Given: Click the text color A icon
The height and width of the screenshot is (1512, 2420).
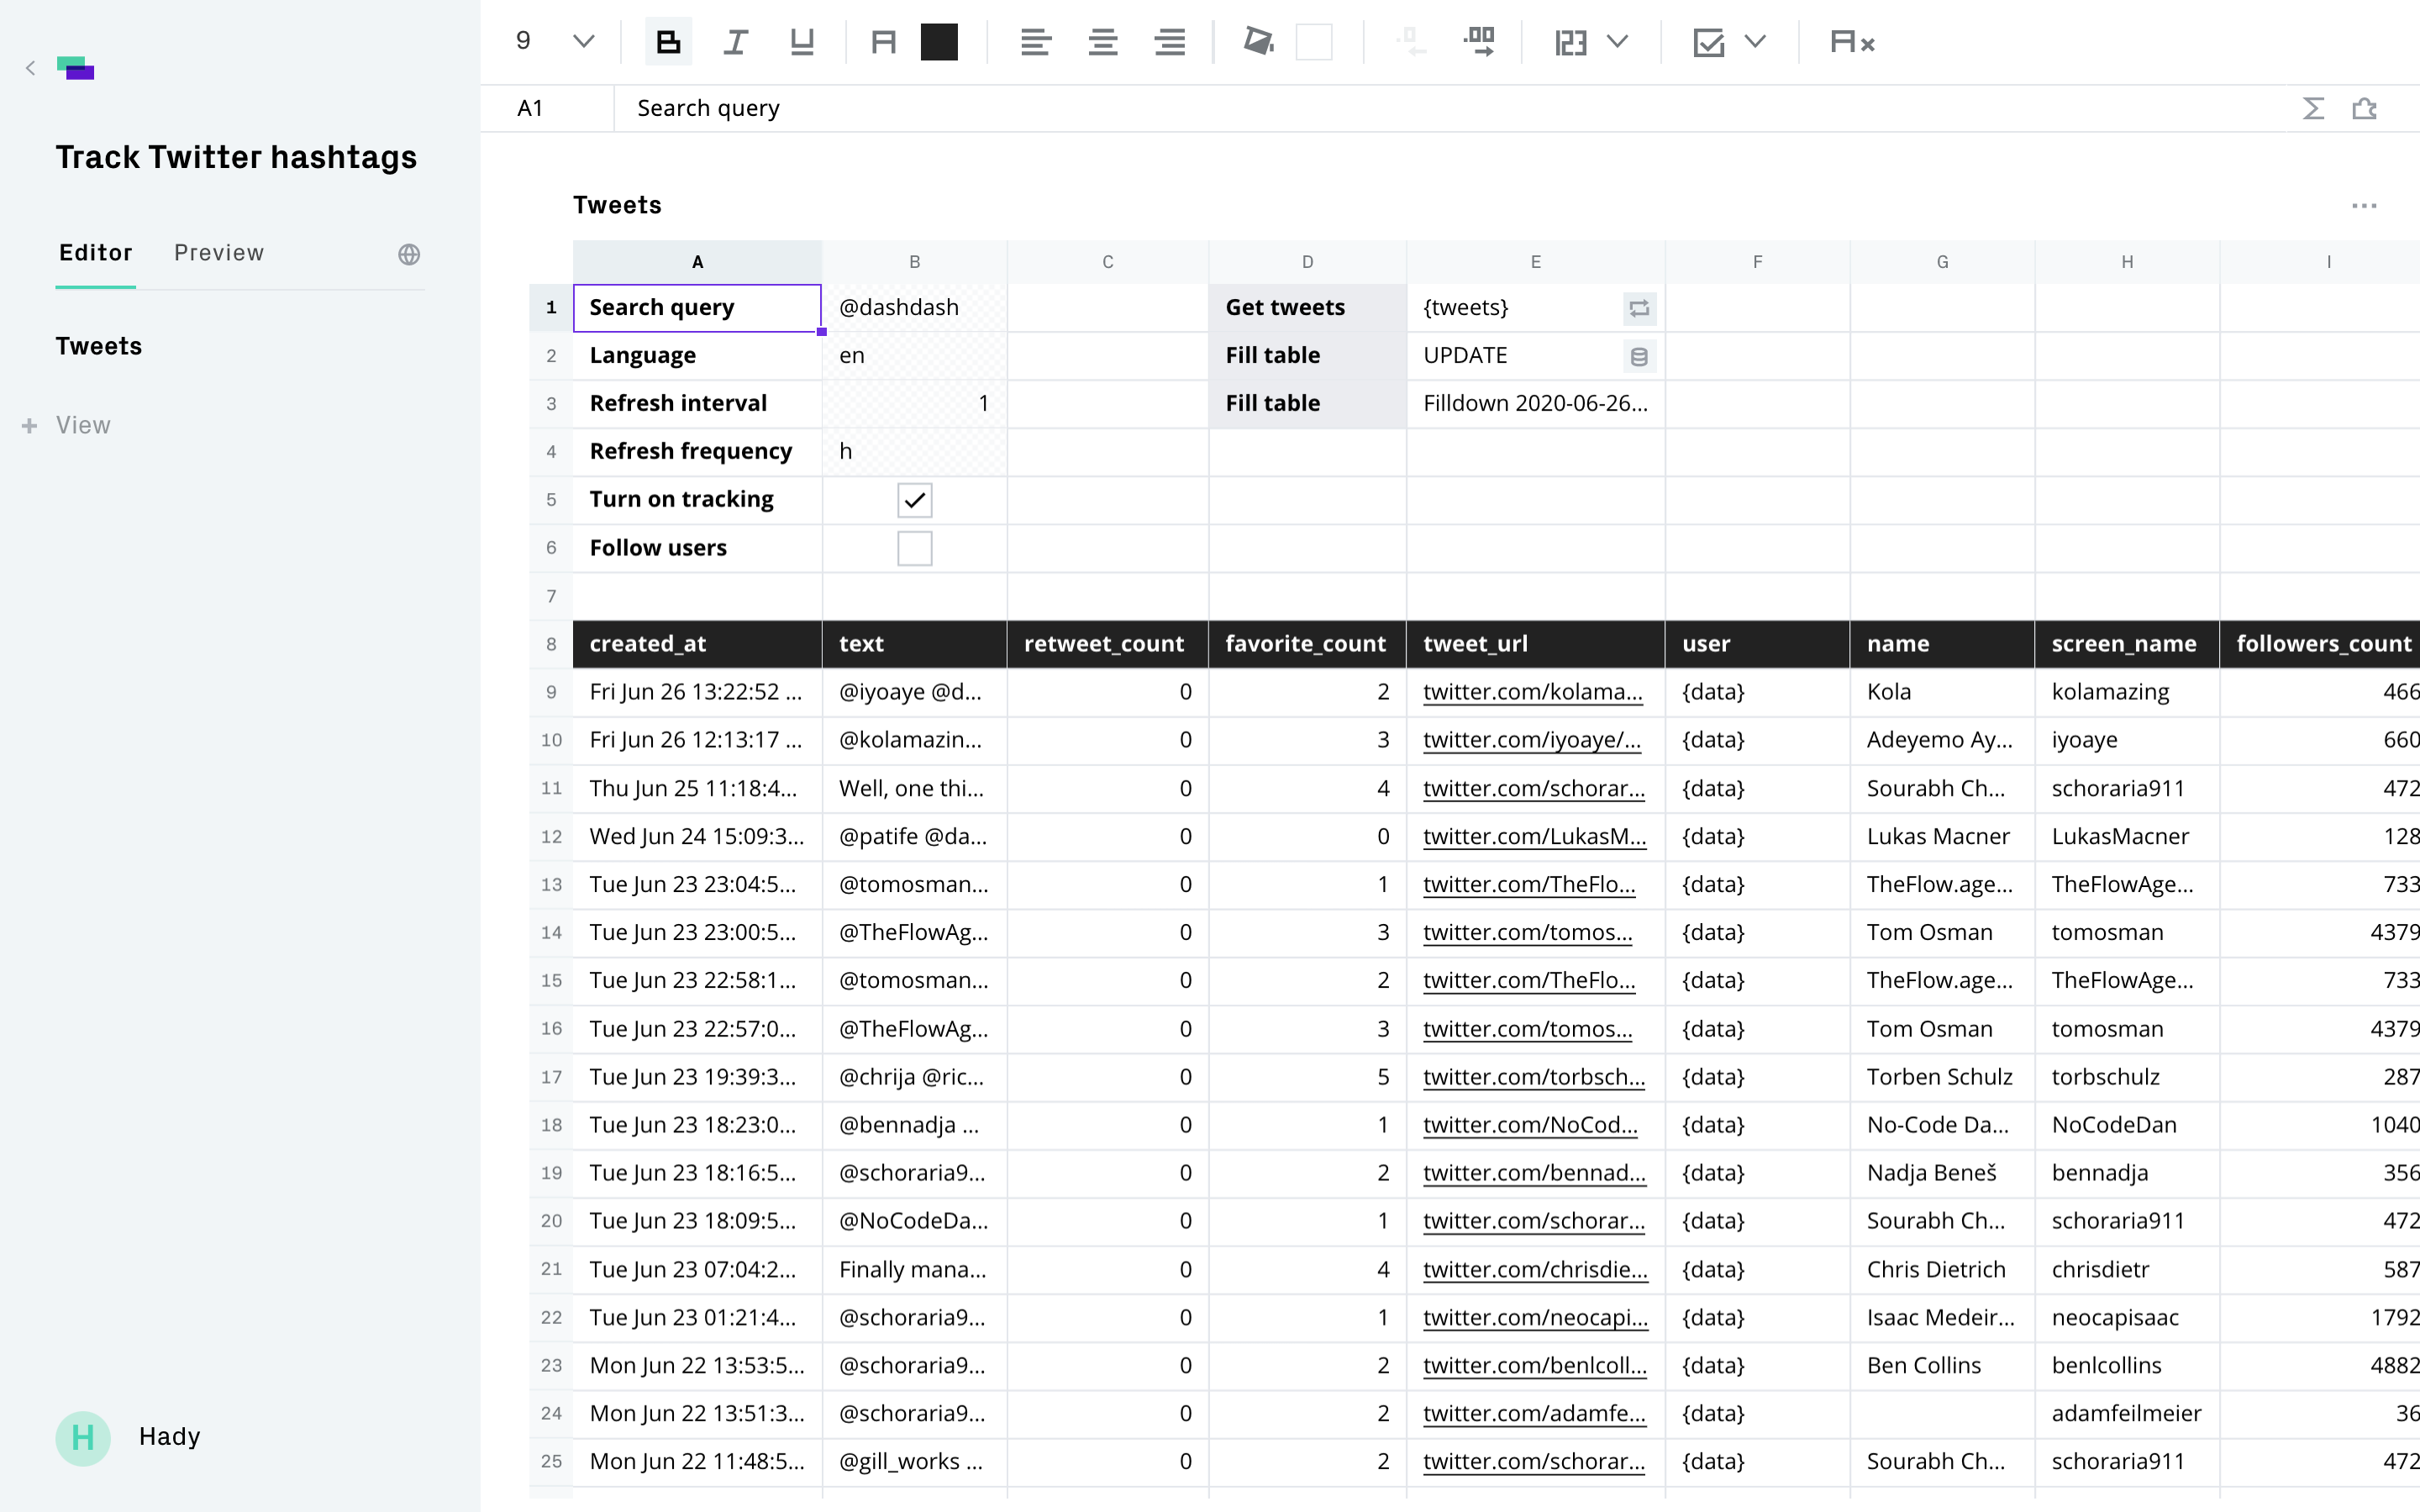Looking at the screenshot, I should tap(883, 42).
